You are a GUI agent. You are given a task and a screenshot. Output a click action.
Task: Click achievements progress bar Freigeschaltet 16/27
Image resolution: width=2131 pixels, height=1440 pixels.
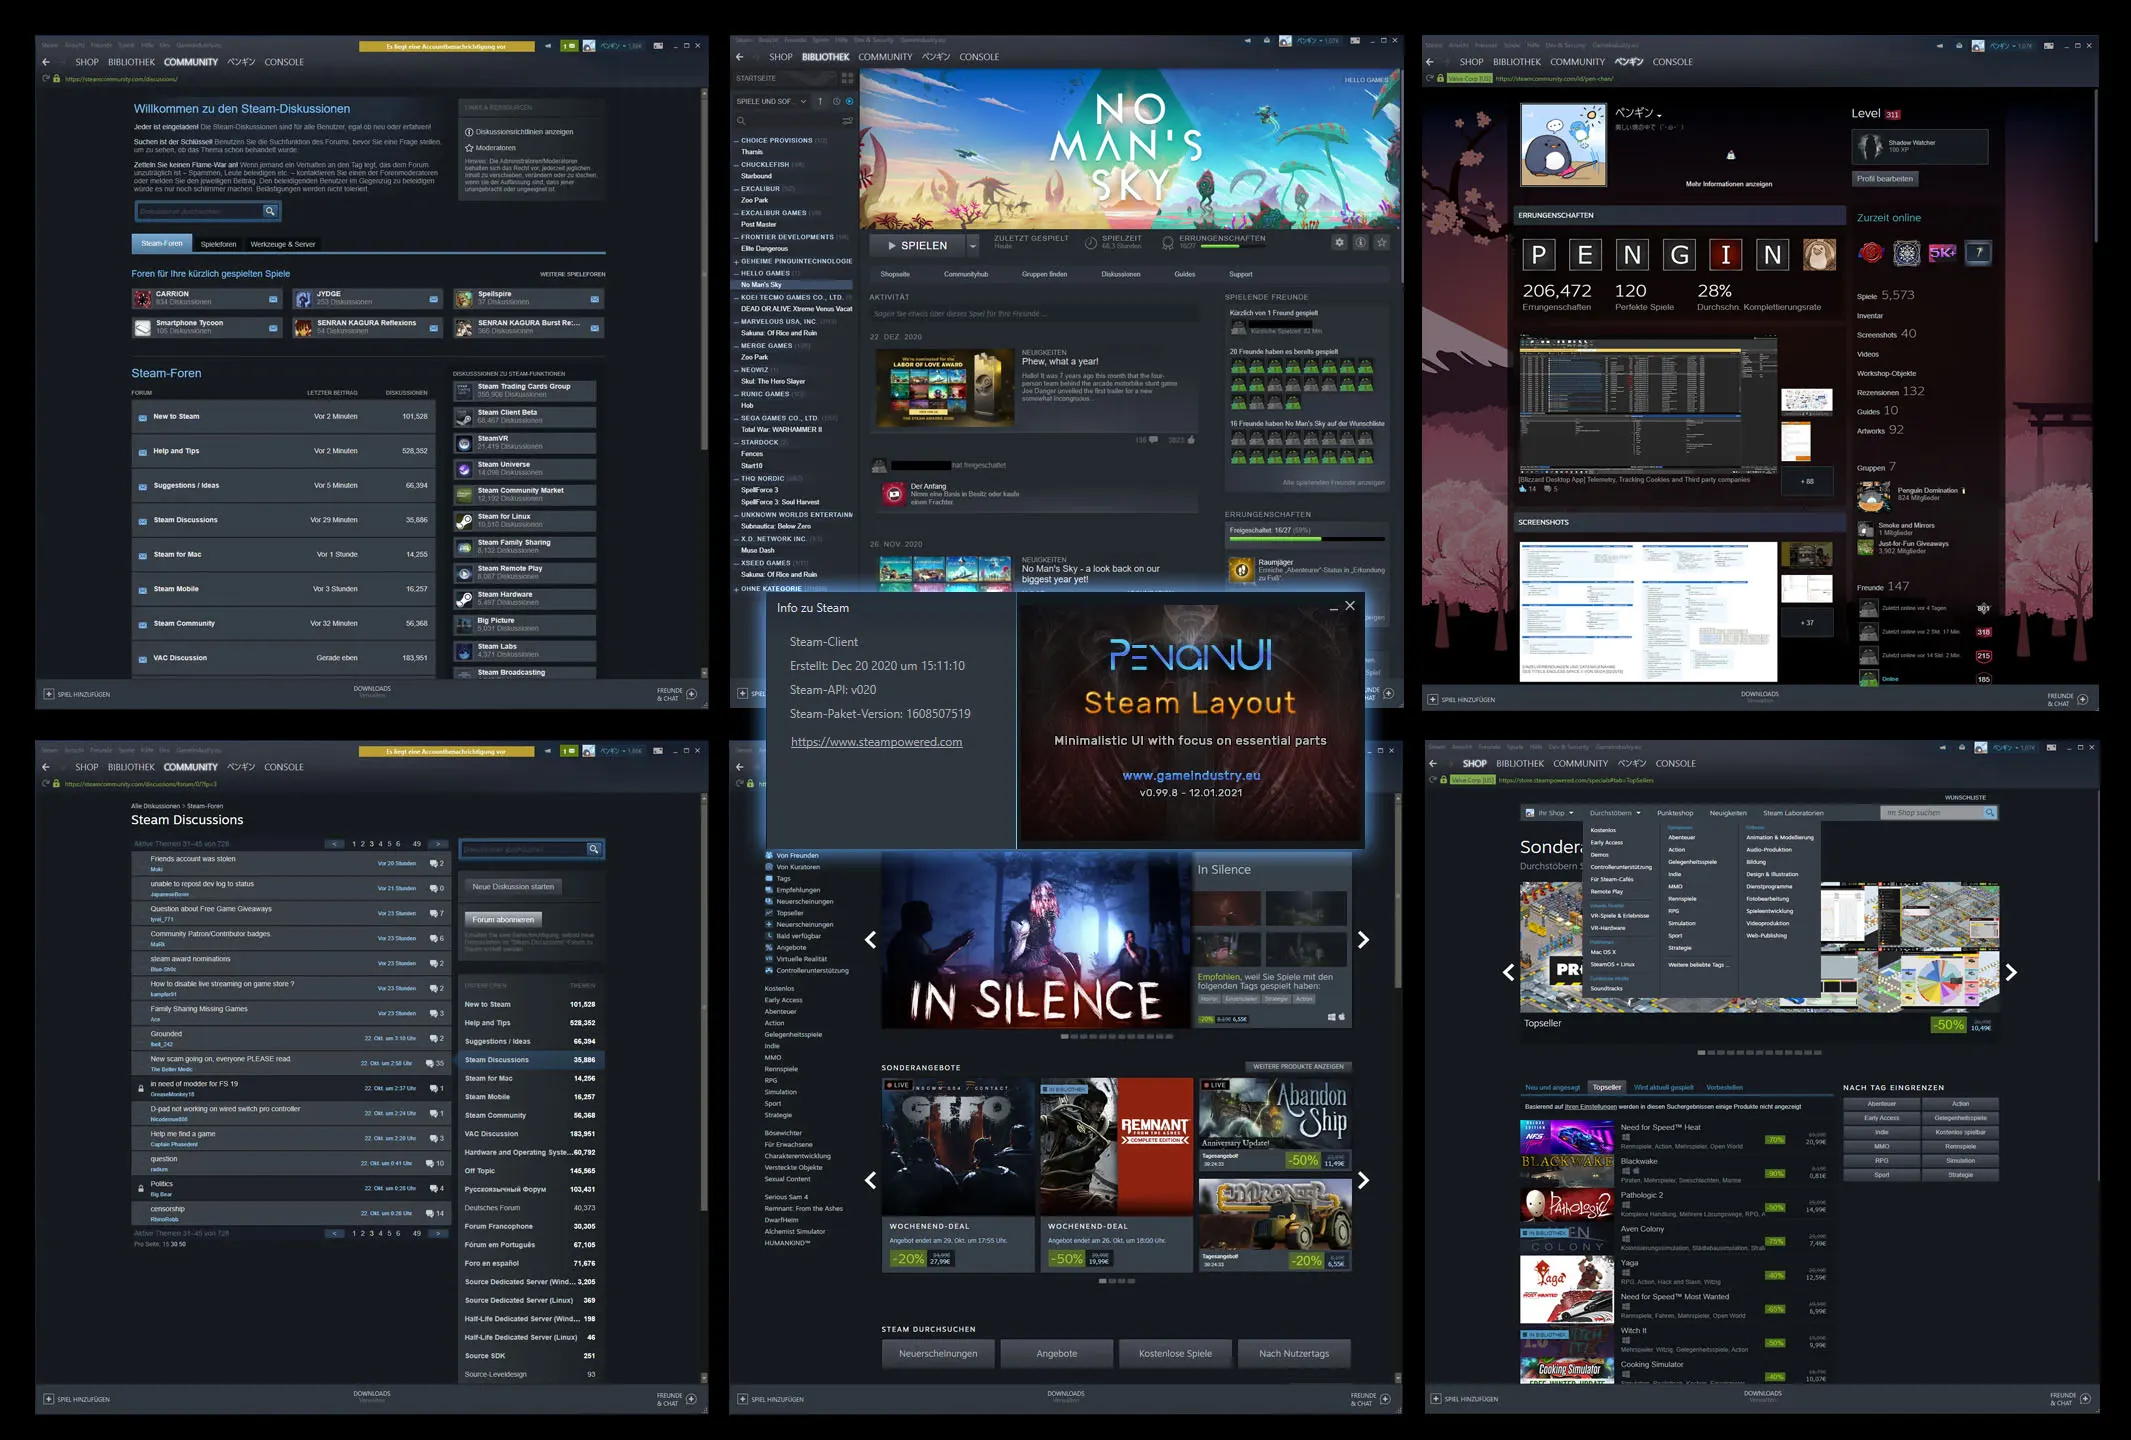(x=1306, y=538)
